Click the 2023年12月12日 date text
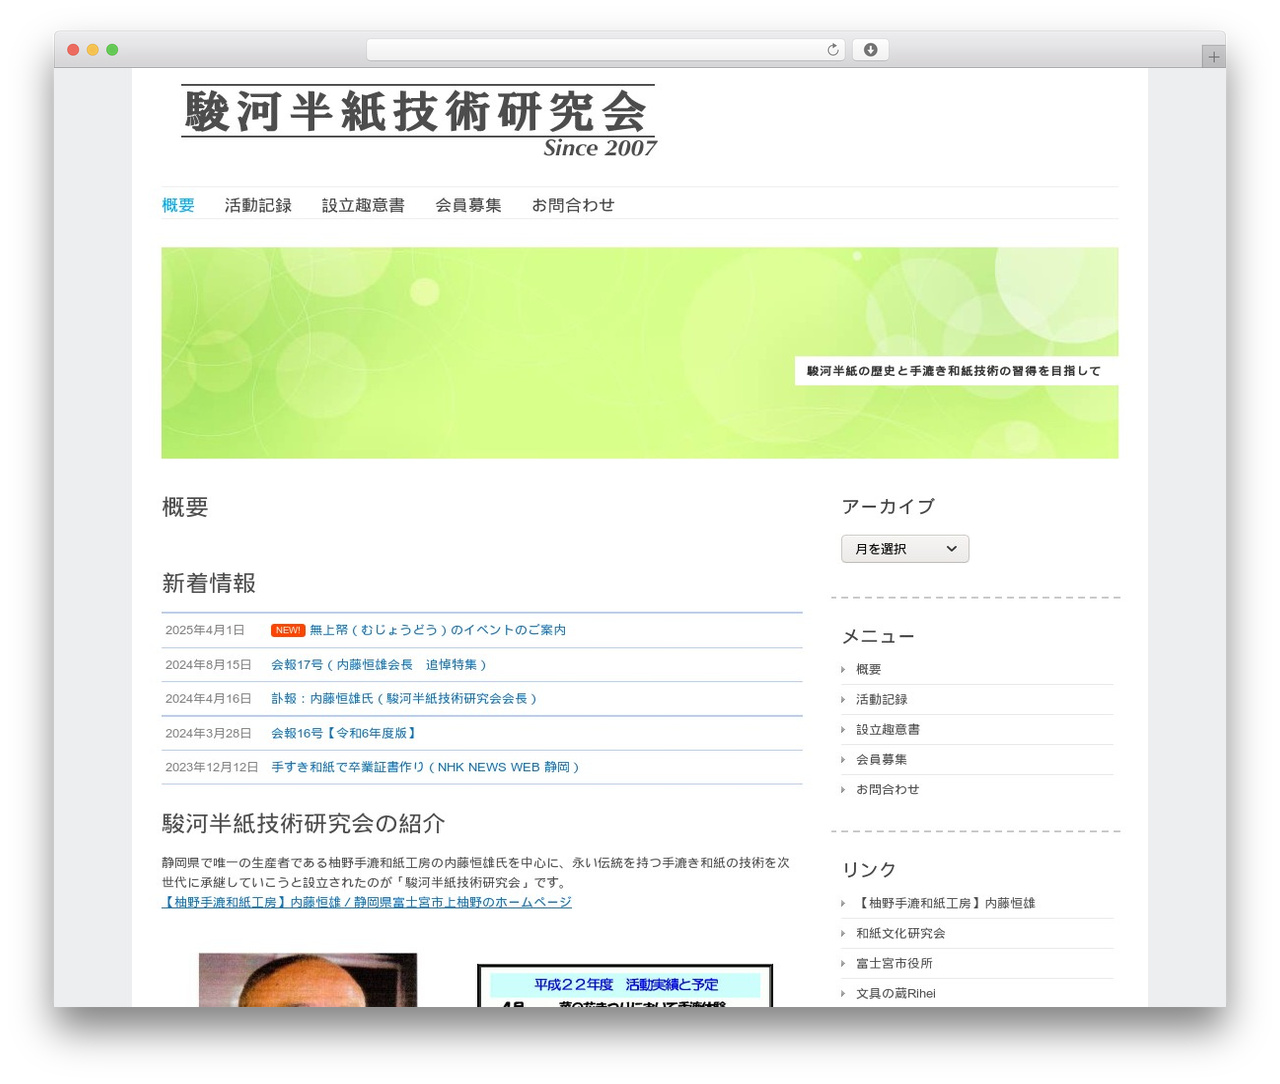The height and width of the screenshot is (1084, 1280). [x=212, y=767]
